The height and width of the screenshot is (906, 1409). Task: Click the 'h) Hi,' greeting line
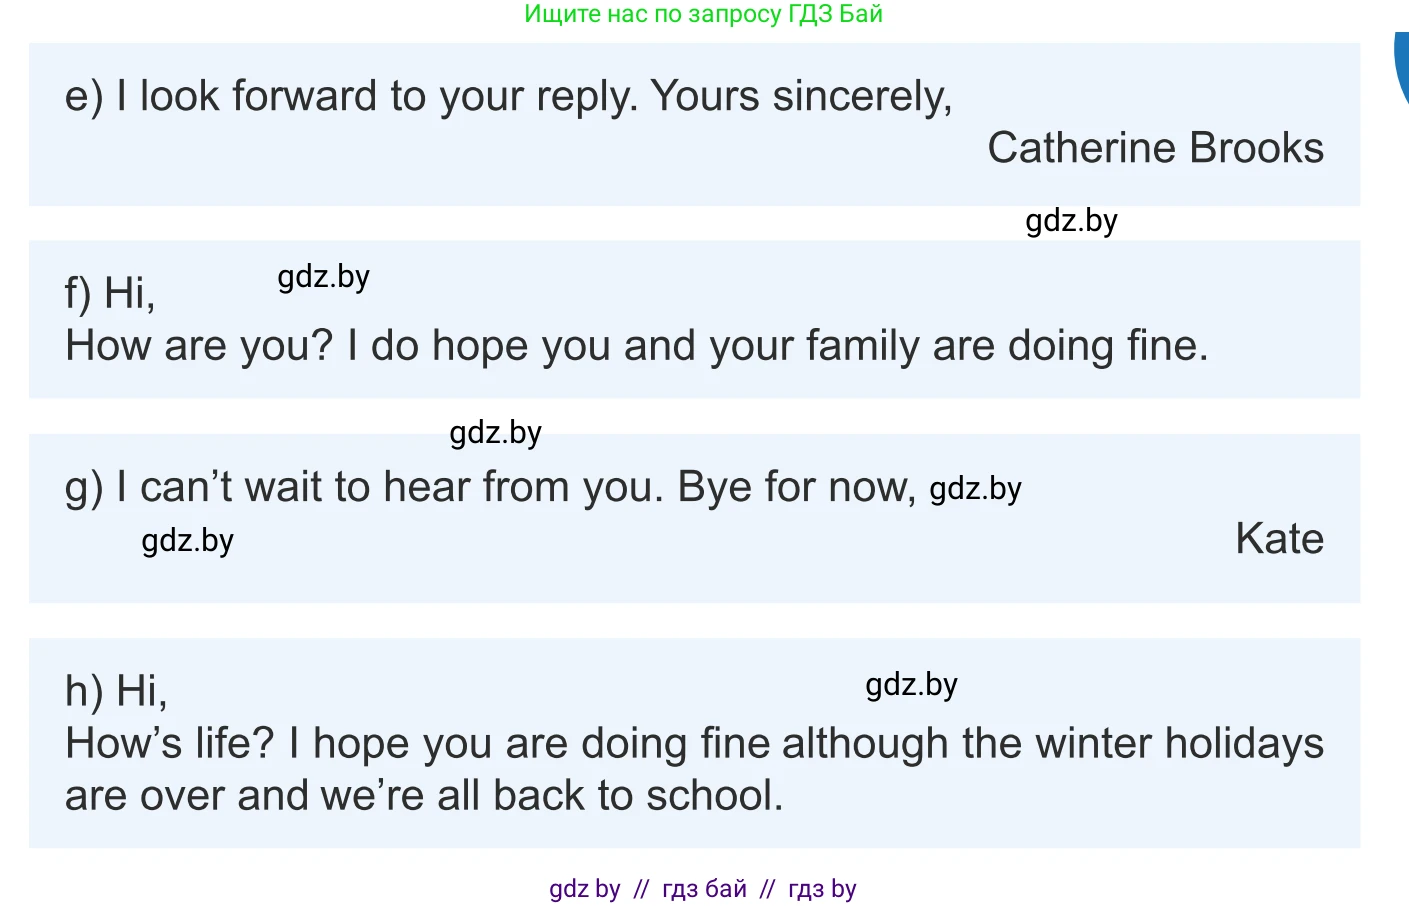116,691
